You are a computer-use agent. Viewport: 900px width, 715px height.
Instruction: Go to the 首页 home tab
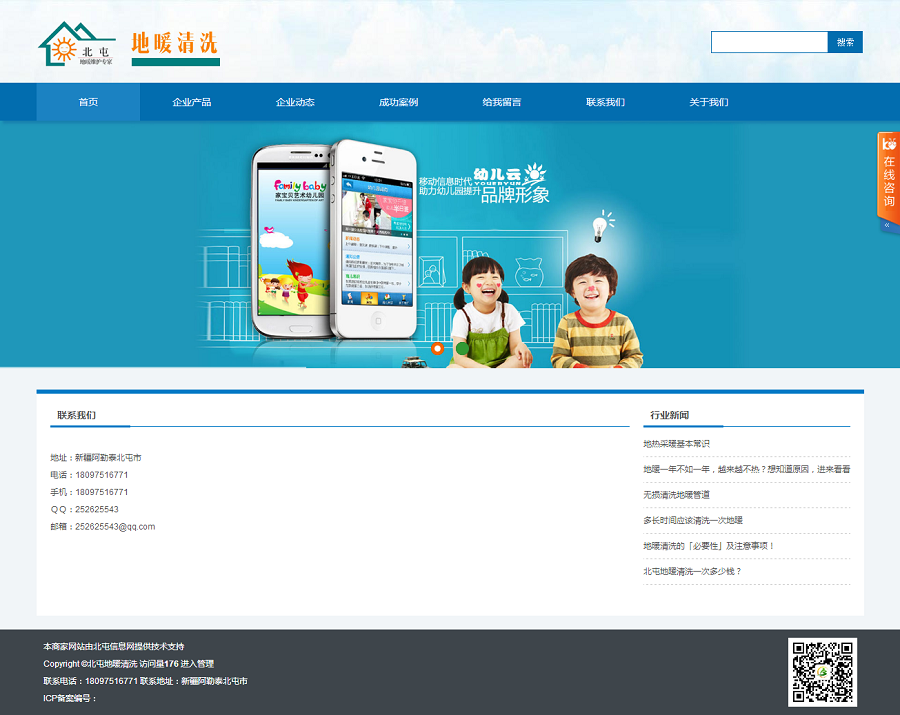point(88,102)
